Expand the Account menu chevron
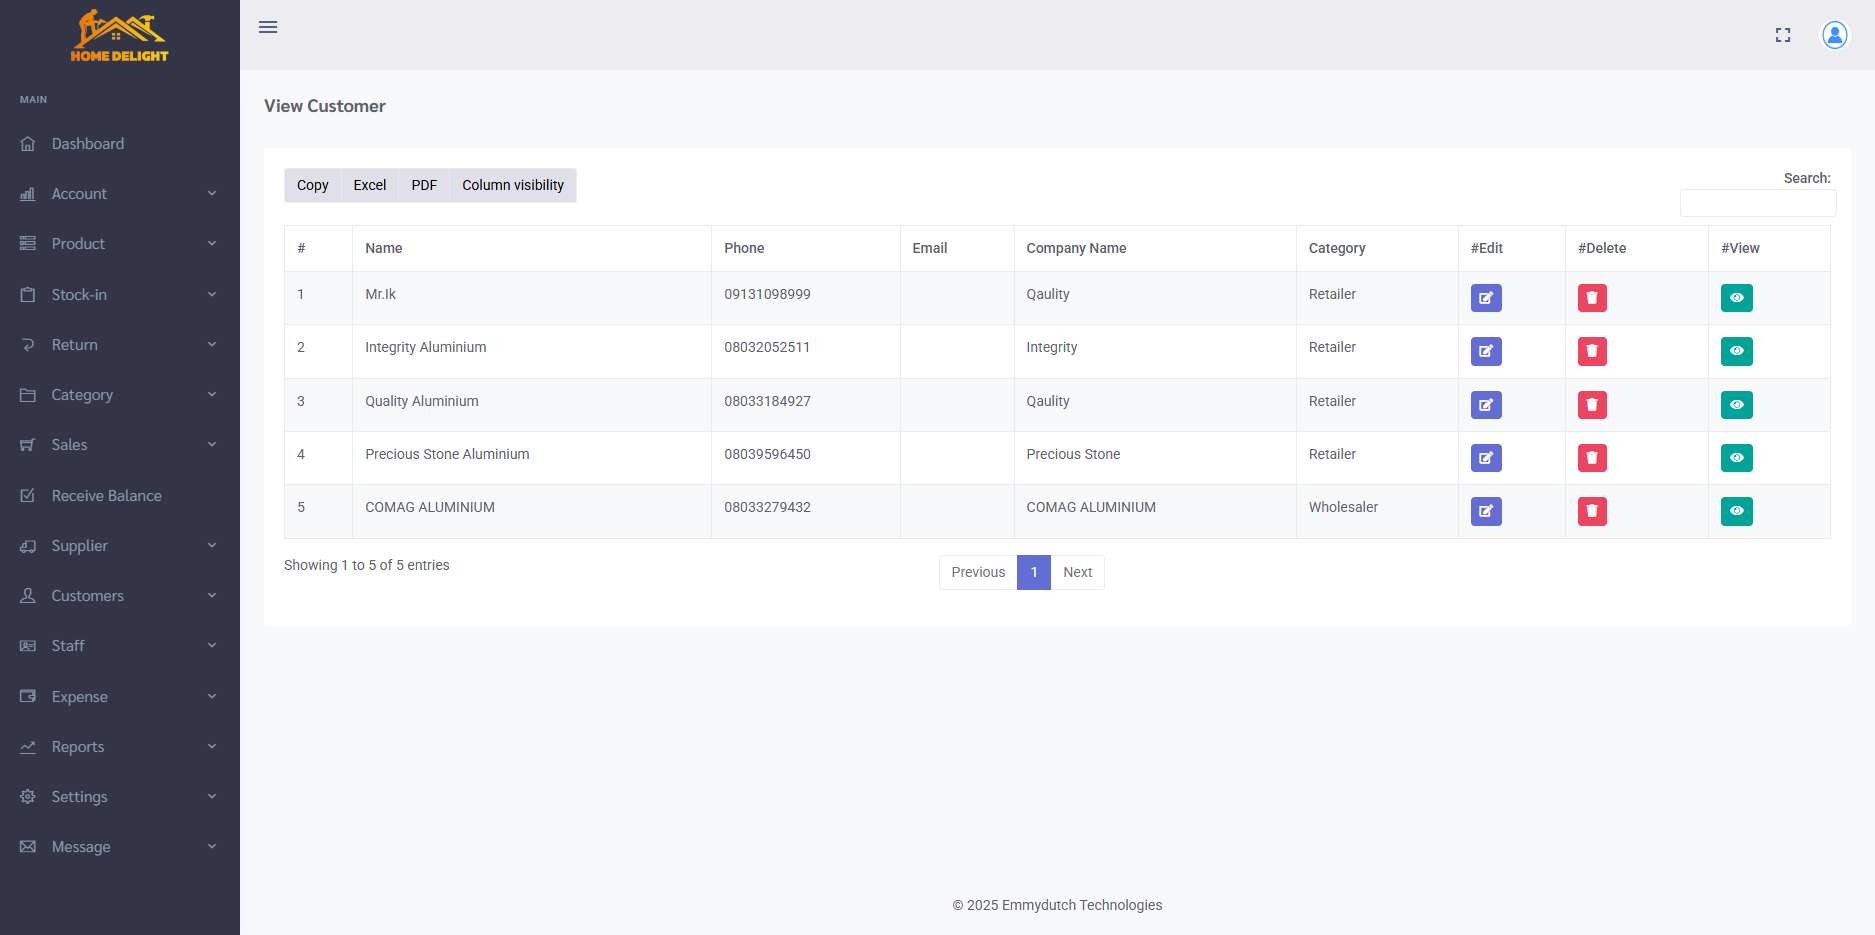 212,194
